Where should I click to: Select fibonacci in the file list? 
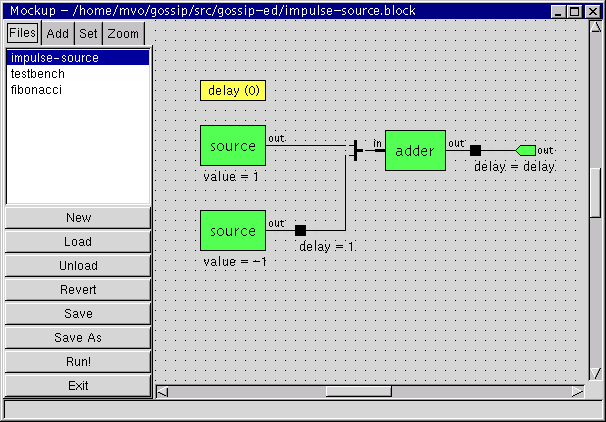36,90
